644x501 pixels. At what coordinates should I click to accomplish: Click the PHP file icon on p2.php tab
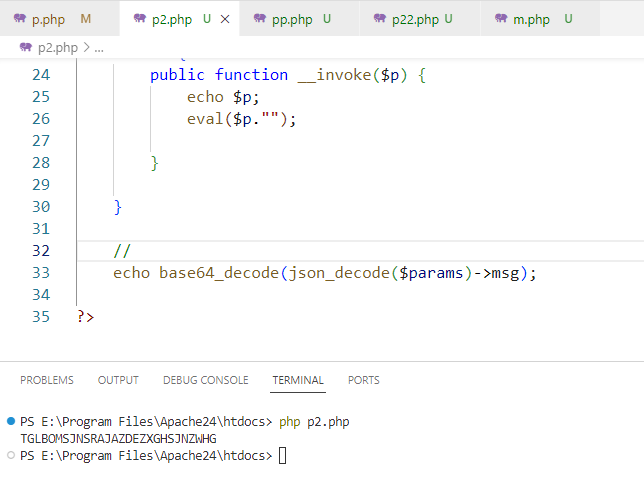(x=139, y=19)
